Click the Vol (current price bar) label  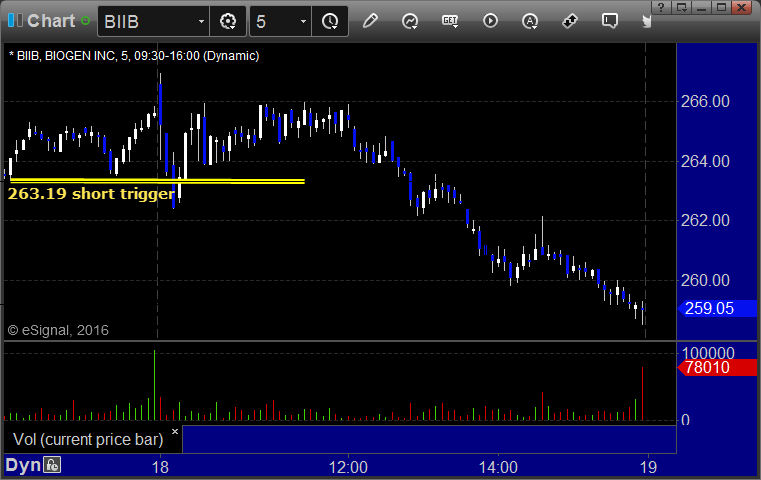88,439
